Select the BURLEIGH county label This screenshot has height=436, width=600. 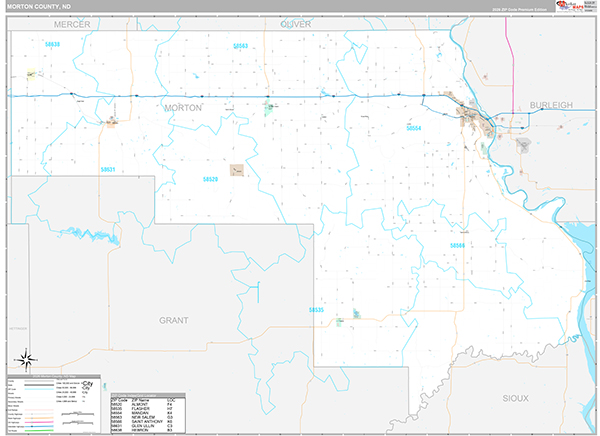pyautogui.click(x=550, y=104)
